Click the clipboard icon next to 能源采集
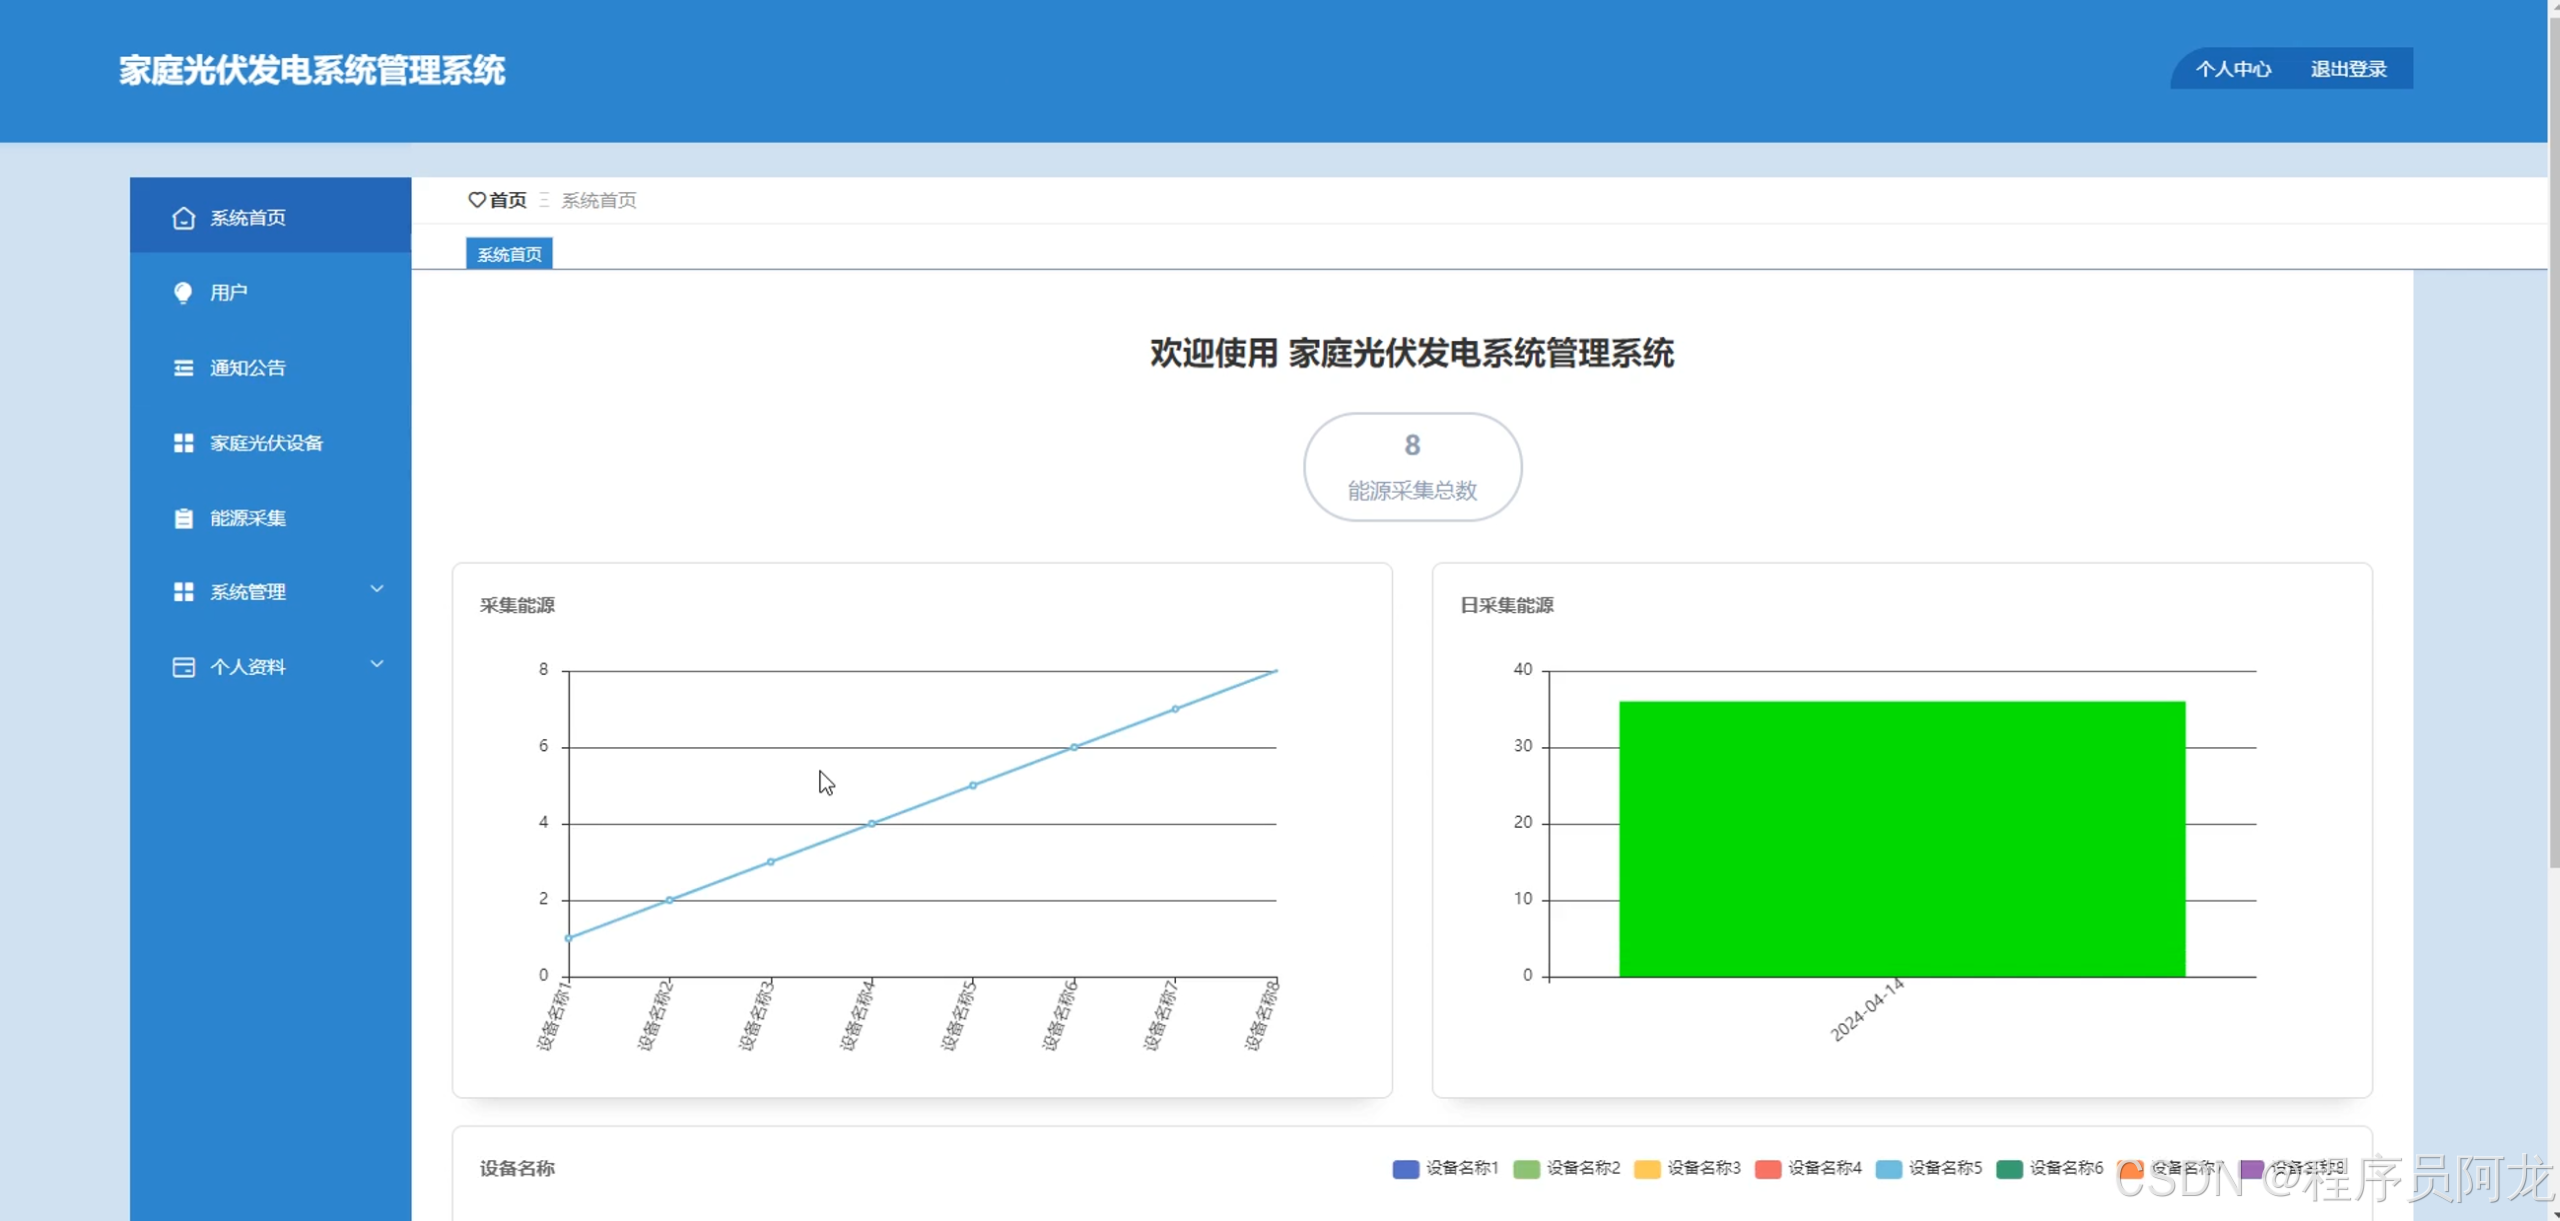2560x1221 pixels. click(x=183, y=518)
